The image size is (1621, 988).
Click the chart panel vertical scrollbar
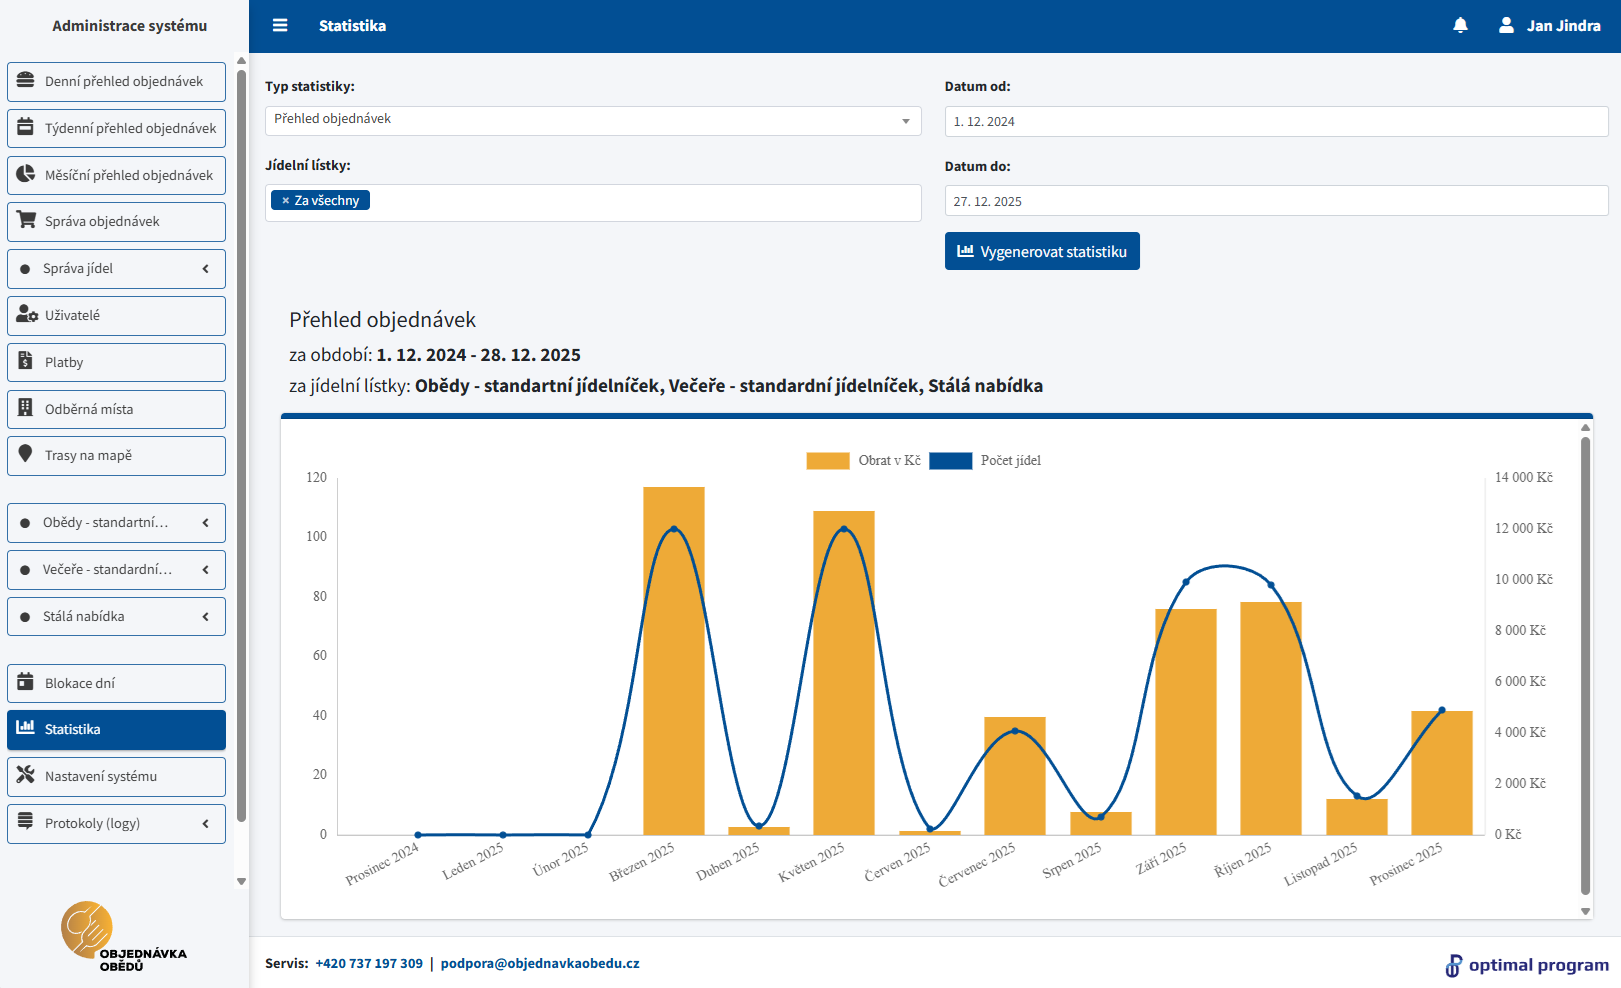coord(1585,665)
